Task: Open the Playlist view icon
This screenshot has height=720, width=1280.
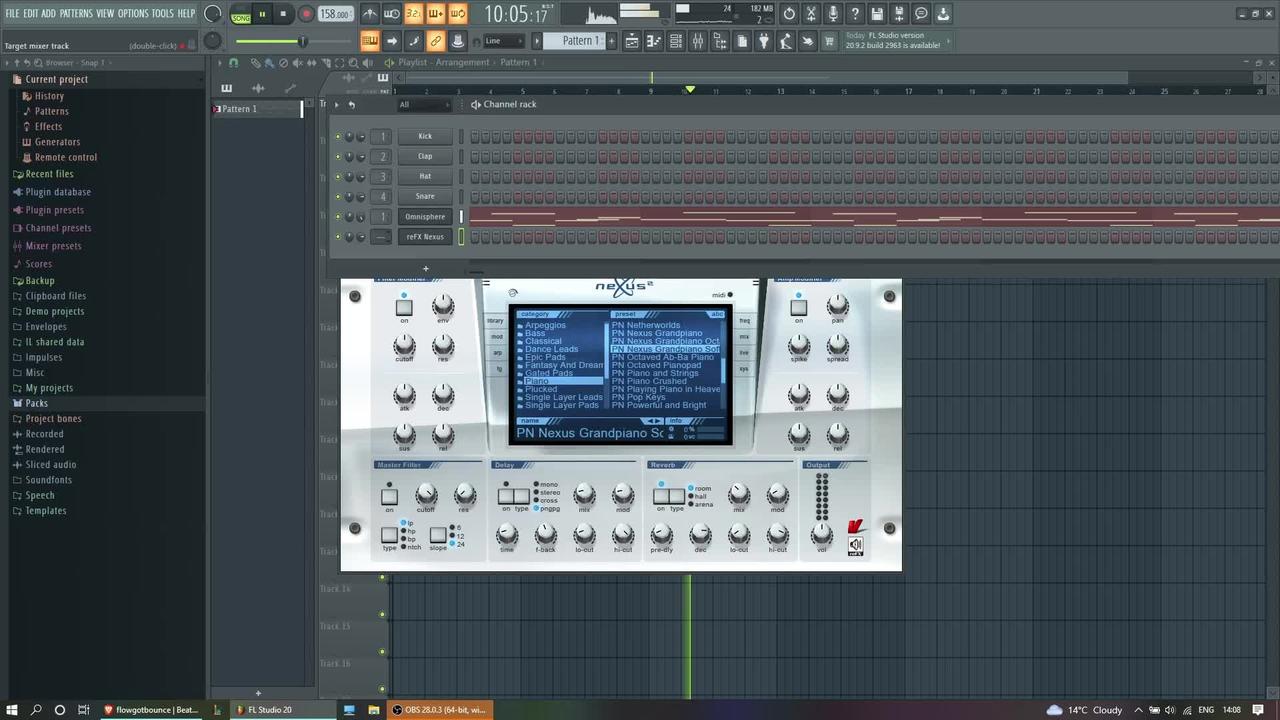Action: pos(631,41)
